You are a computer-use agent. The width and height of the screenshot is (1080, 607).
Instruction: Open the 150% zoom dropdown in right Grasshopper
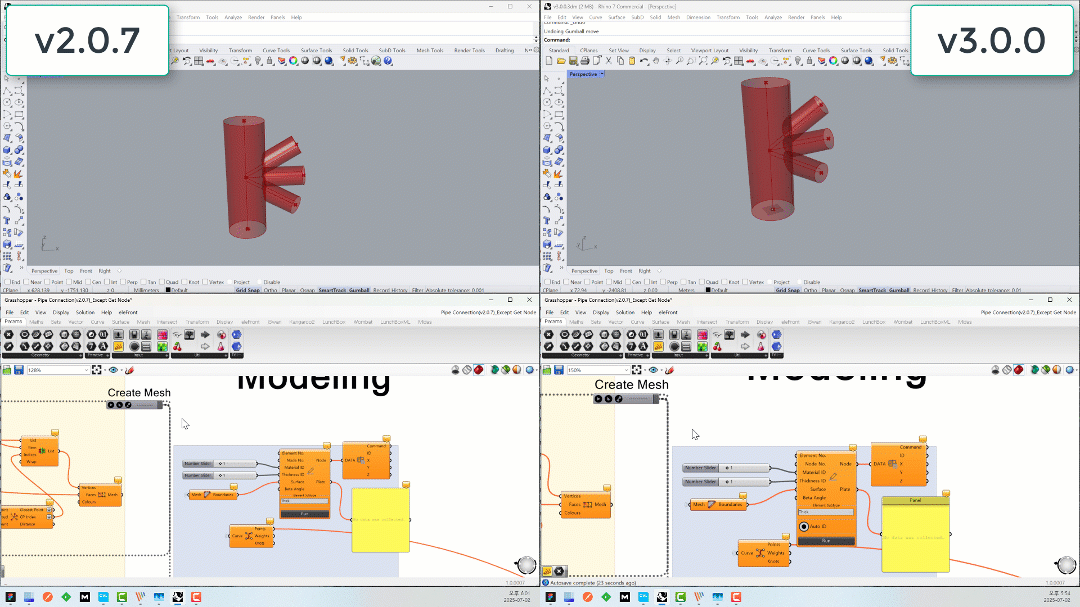point(598,370)
